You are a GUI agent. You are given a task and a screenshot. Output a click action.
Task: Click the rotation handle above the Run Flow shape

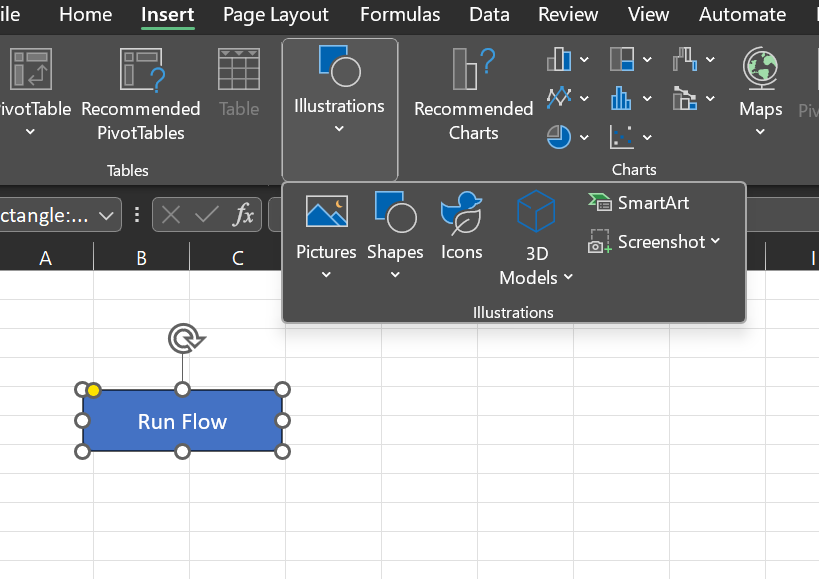click(x=183, y=340)
